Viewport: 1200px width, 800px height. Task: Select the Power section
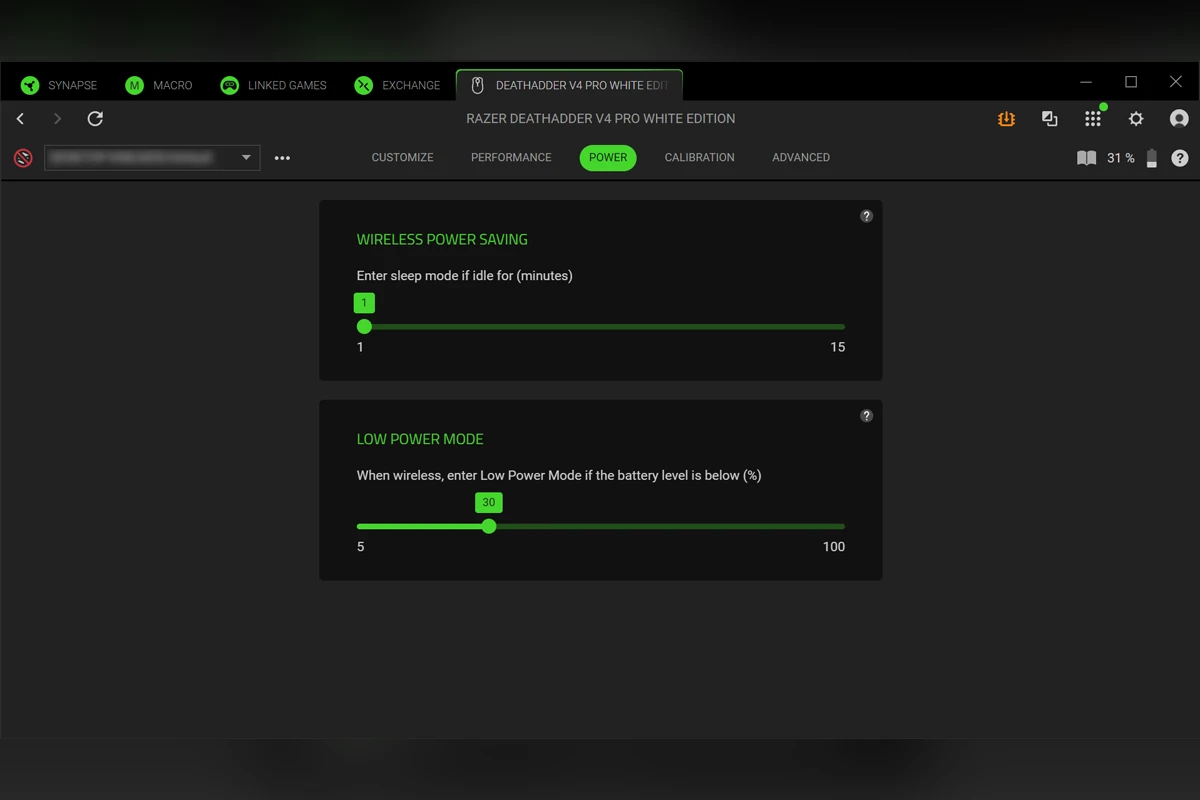click(608, 158)
